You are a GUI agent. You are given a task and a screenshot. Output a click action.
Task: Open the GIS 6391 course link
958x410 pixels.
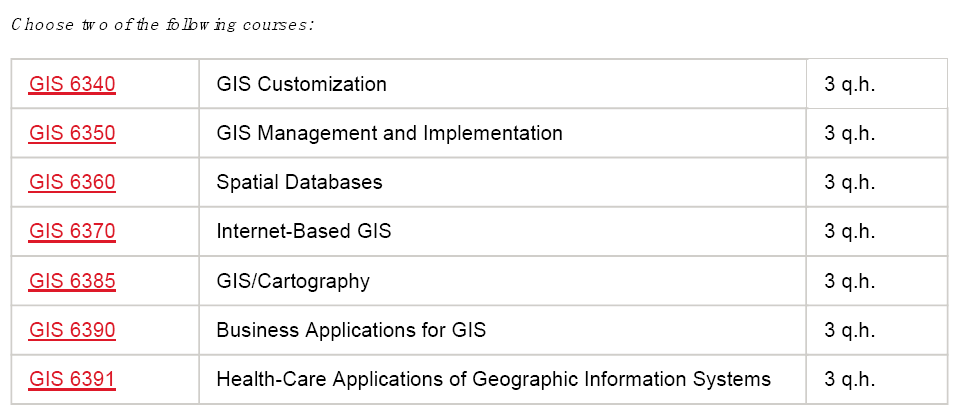(72, 379)
